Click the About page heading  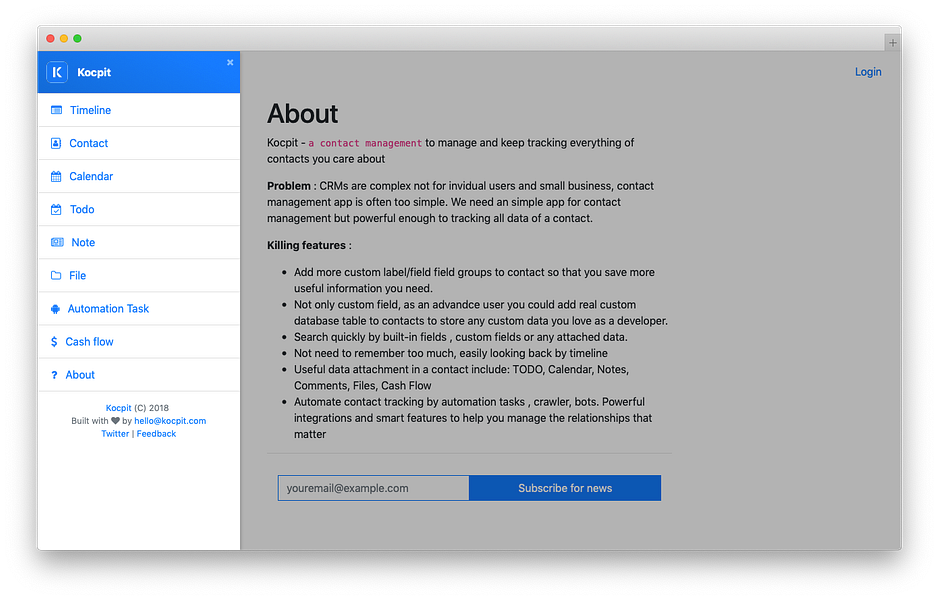[302, 114]
